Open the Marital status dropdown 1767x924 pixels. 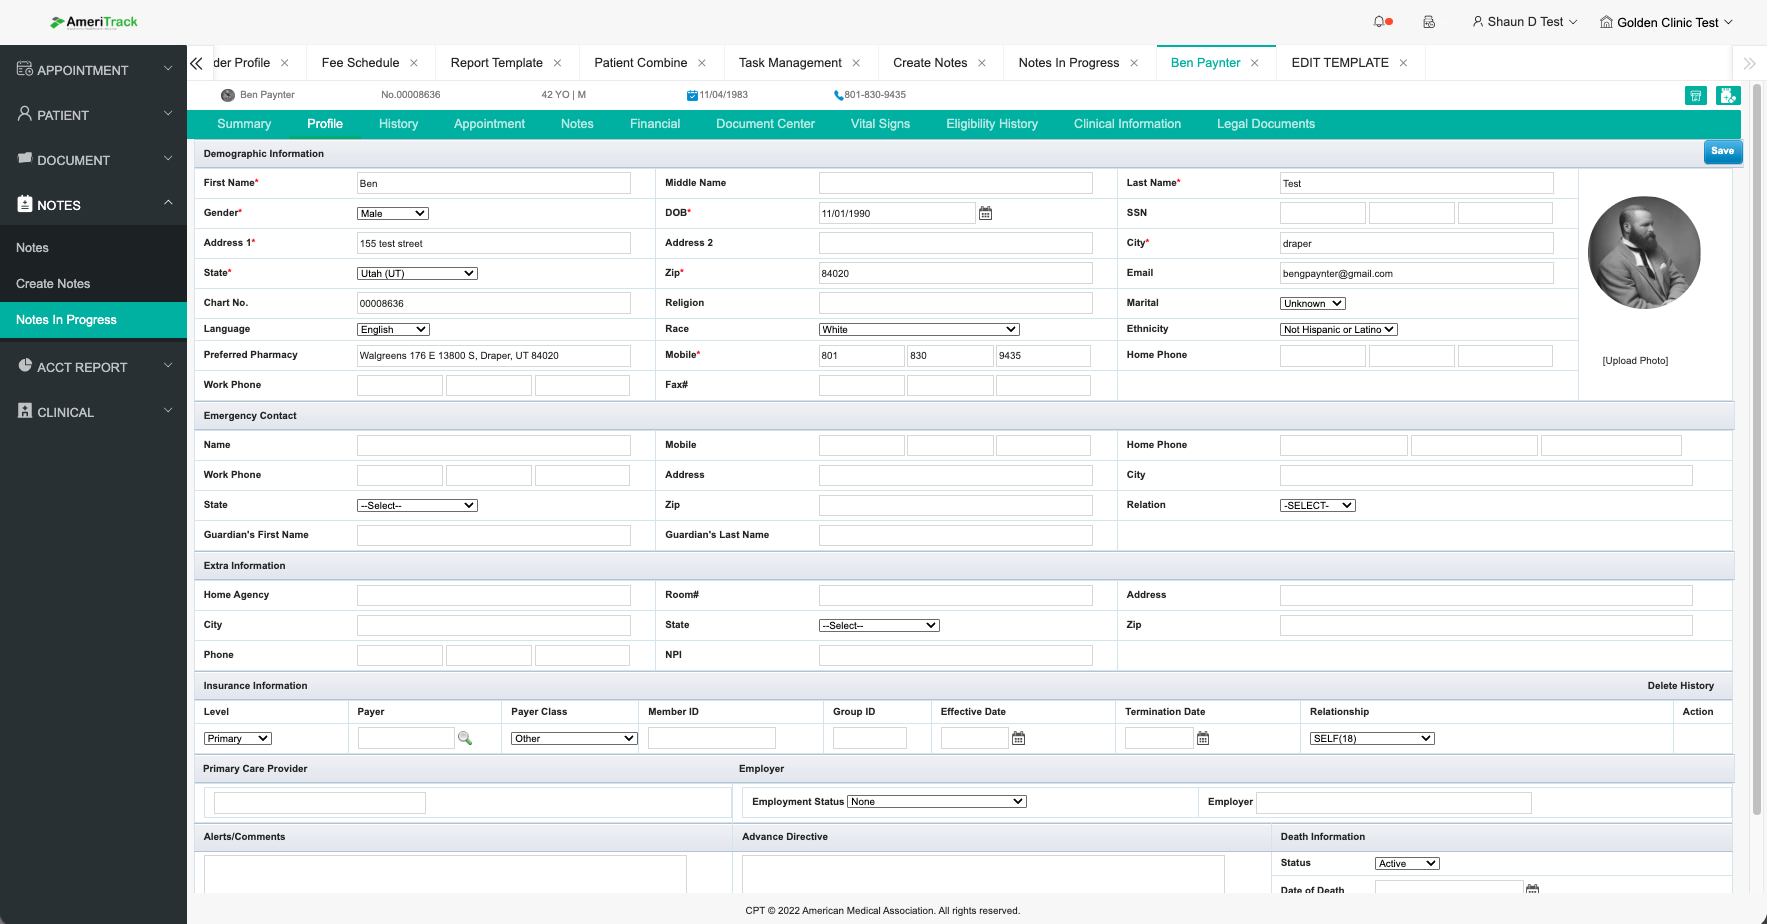point(1312,303)
